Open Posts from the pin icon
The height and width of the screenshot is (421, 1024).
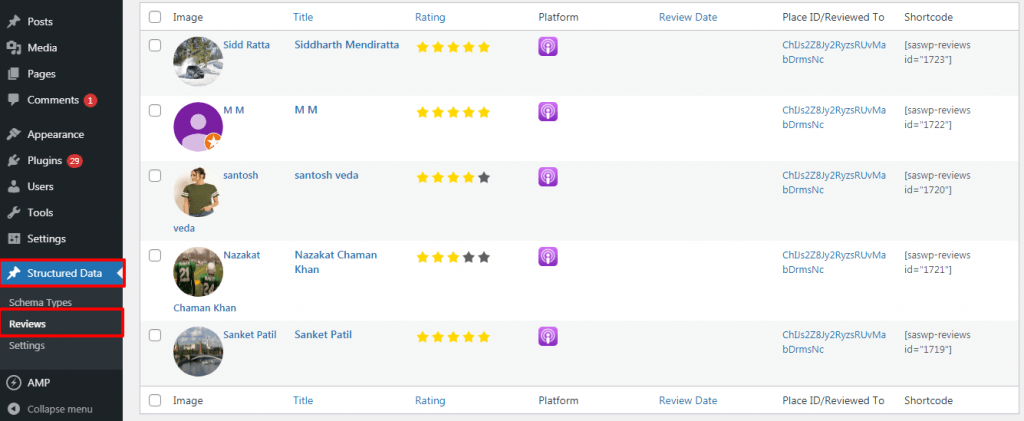[x=13, y=22]
